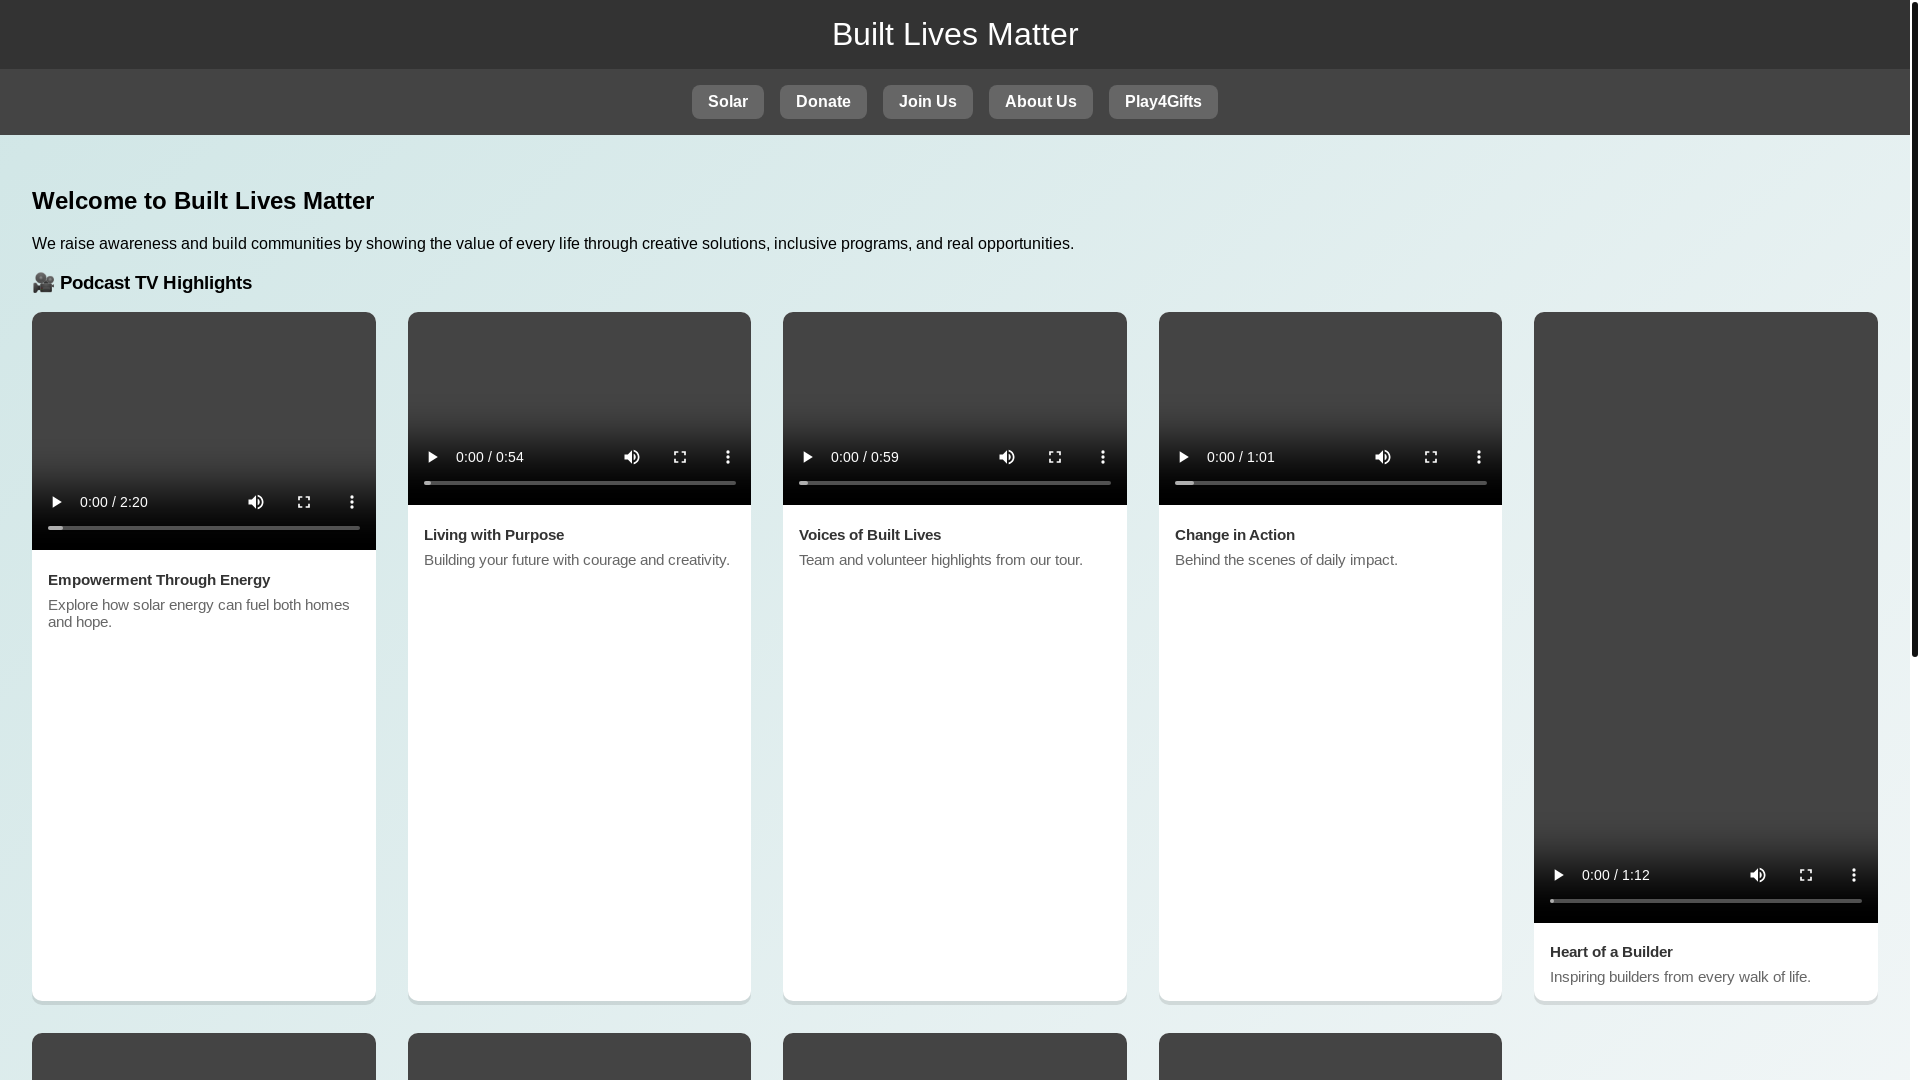Mute the Voices of Built Lives video
Image resolution: width=1920 pixels, height=1080 pixels.
[x=1007, y=457]
